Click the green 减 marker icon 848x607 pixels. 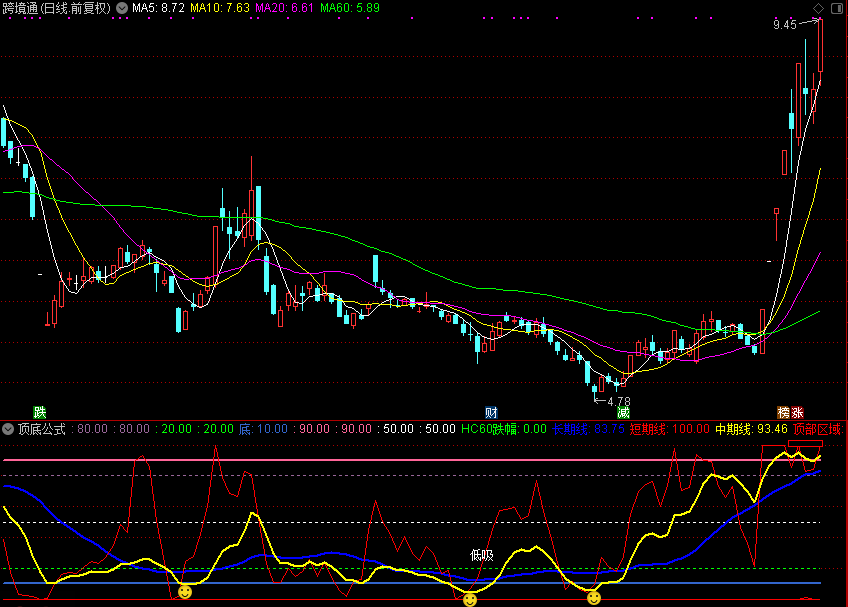tap(623, 412)
